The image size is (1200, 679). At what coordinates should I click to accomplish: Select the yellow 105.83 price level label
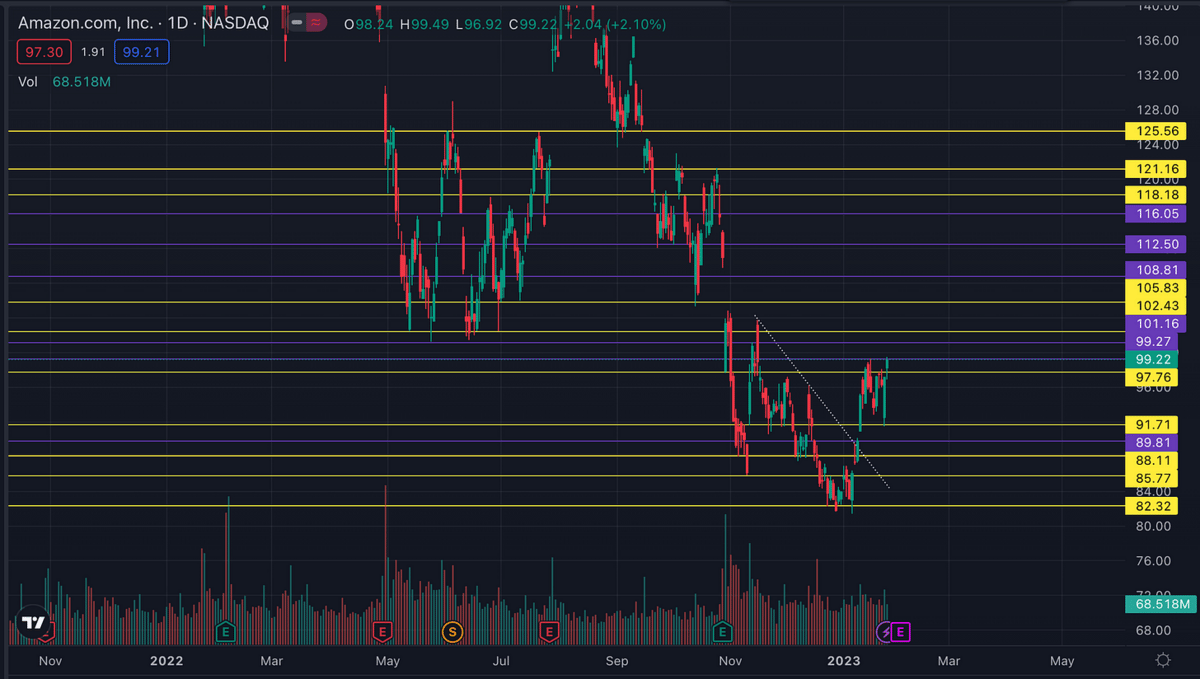click(1155, 287)
